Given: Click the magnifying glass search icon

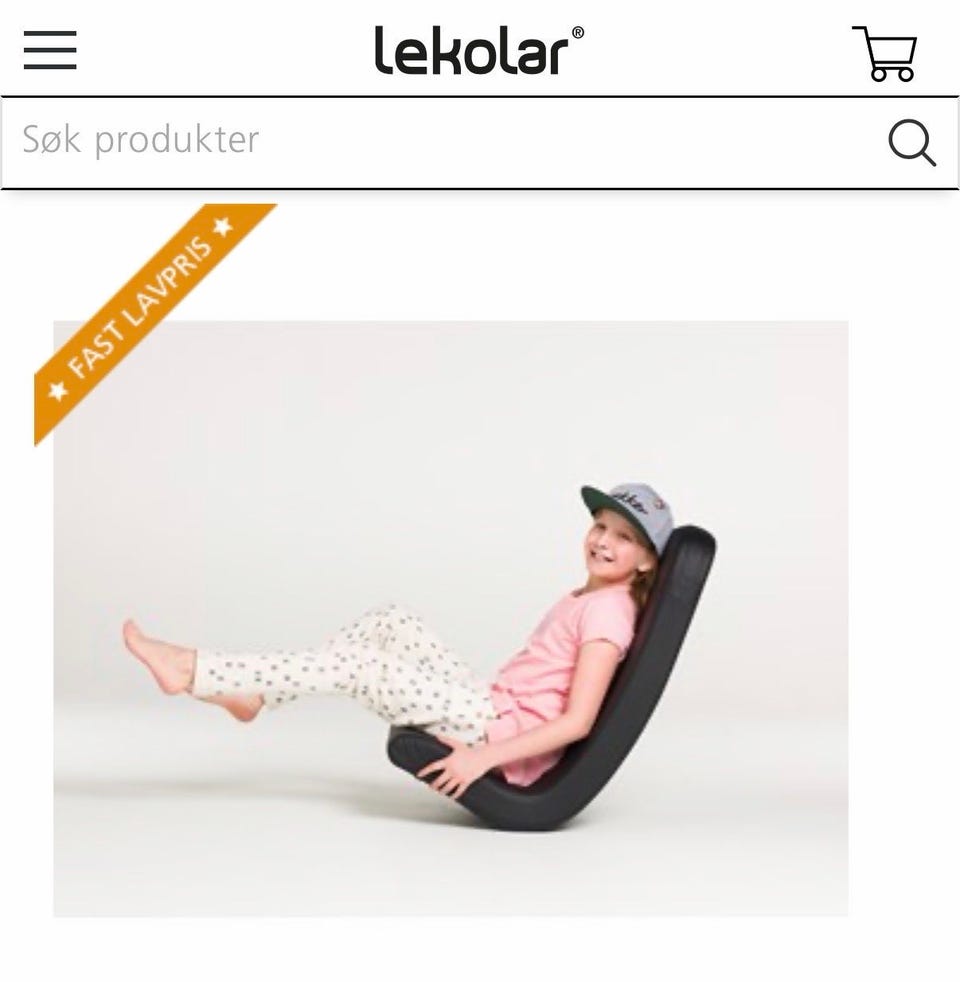Looking at the screenshot, I should click(912, 142).
